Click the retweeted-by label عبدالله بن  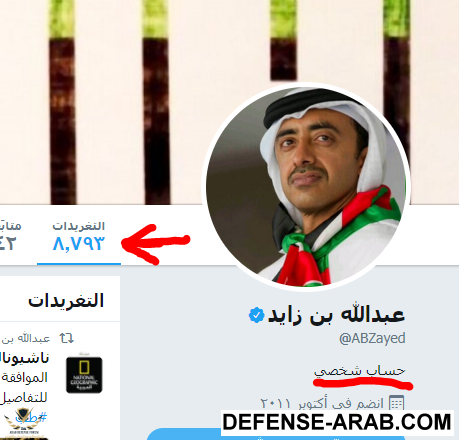(x=26, y=339)
